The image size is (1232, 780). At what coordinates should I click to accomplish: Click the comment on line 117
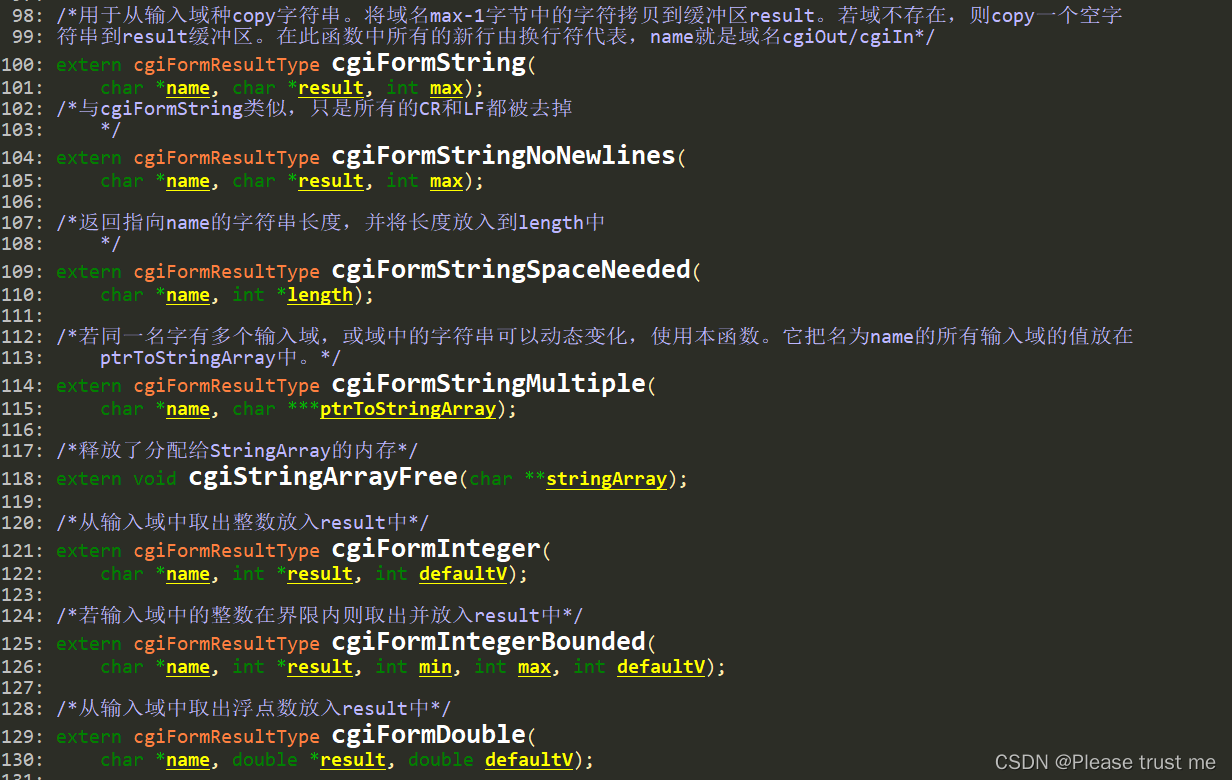[237, 451]
